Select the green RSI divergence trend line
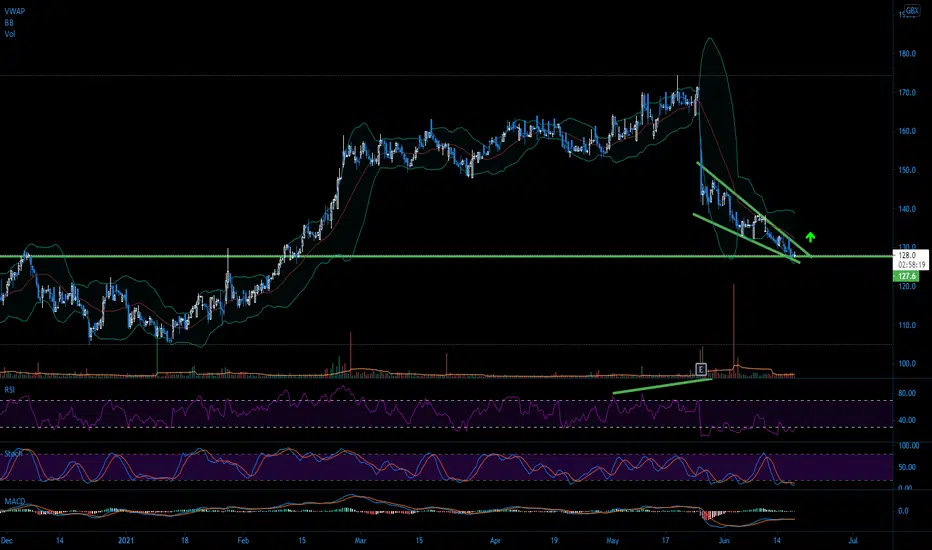 pyautogui.click(x=662, y=386)
